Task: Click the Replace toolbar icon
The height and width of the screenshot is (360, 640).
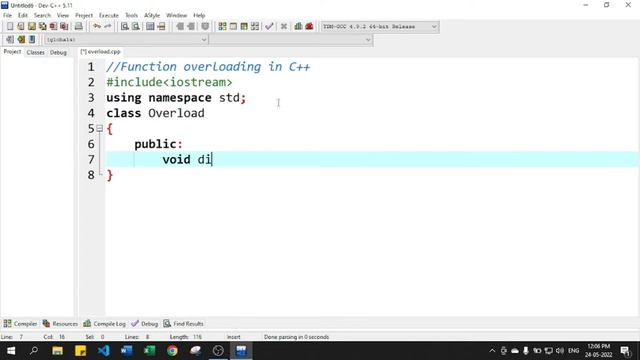Action: pyautogui.click(x=136, y=27)
